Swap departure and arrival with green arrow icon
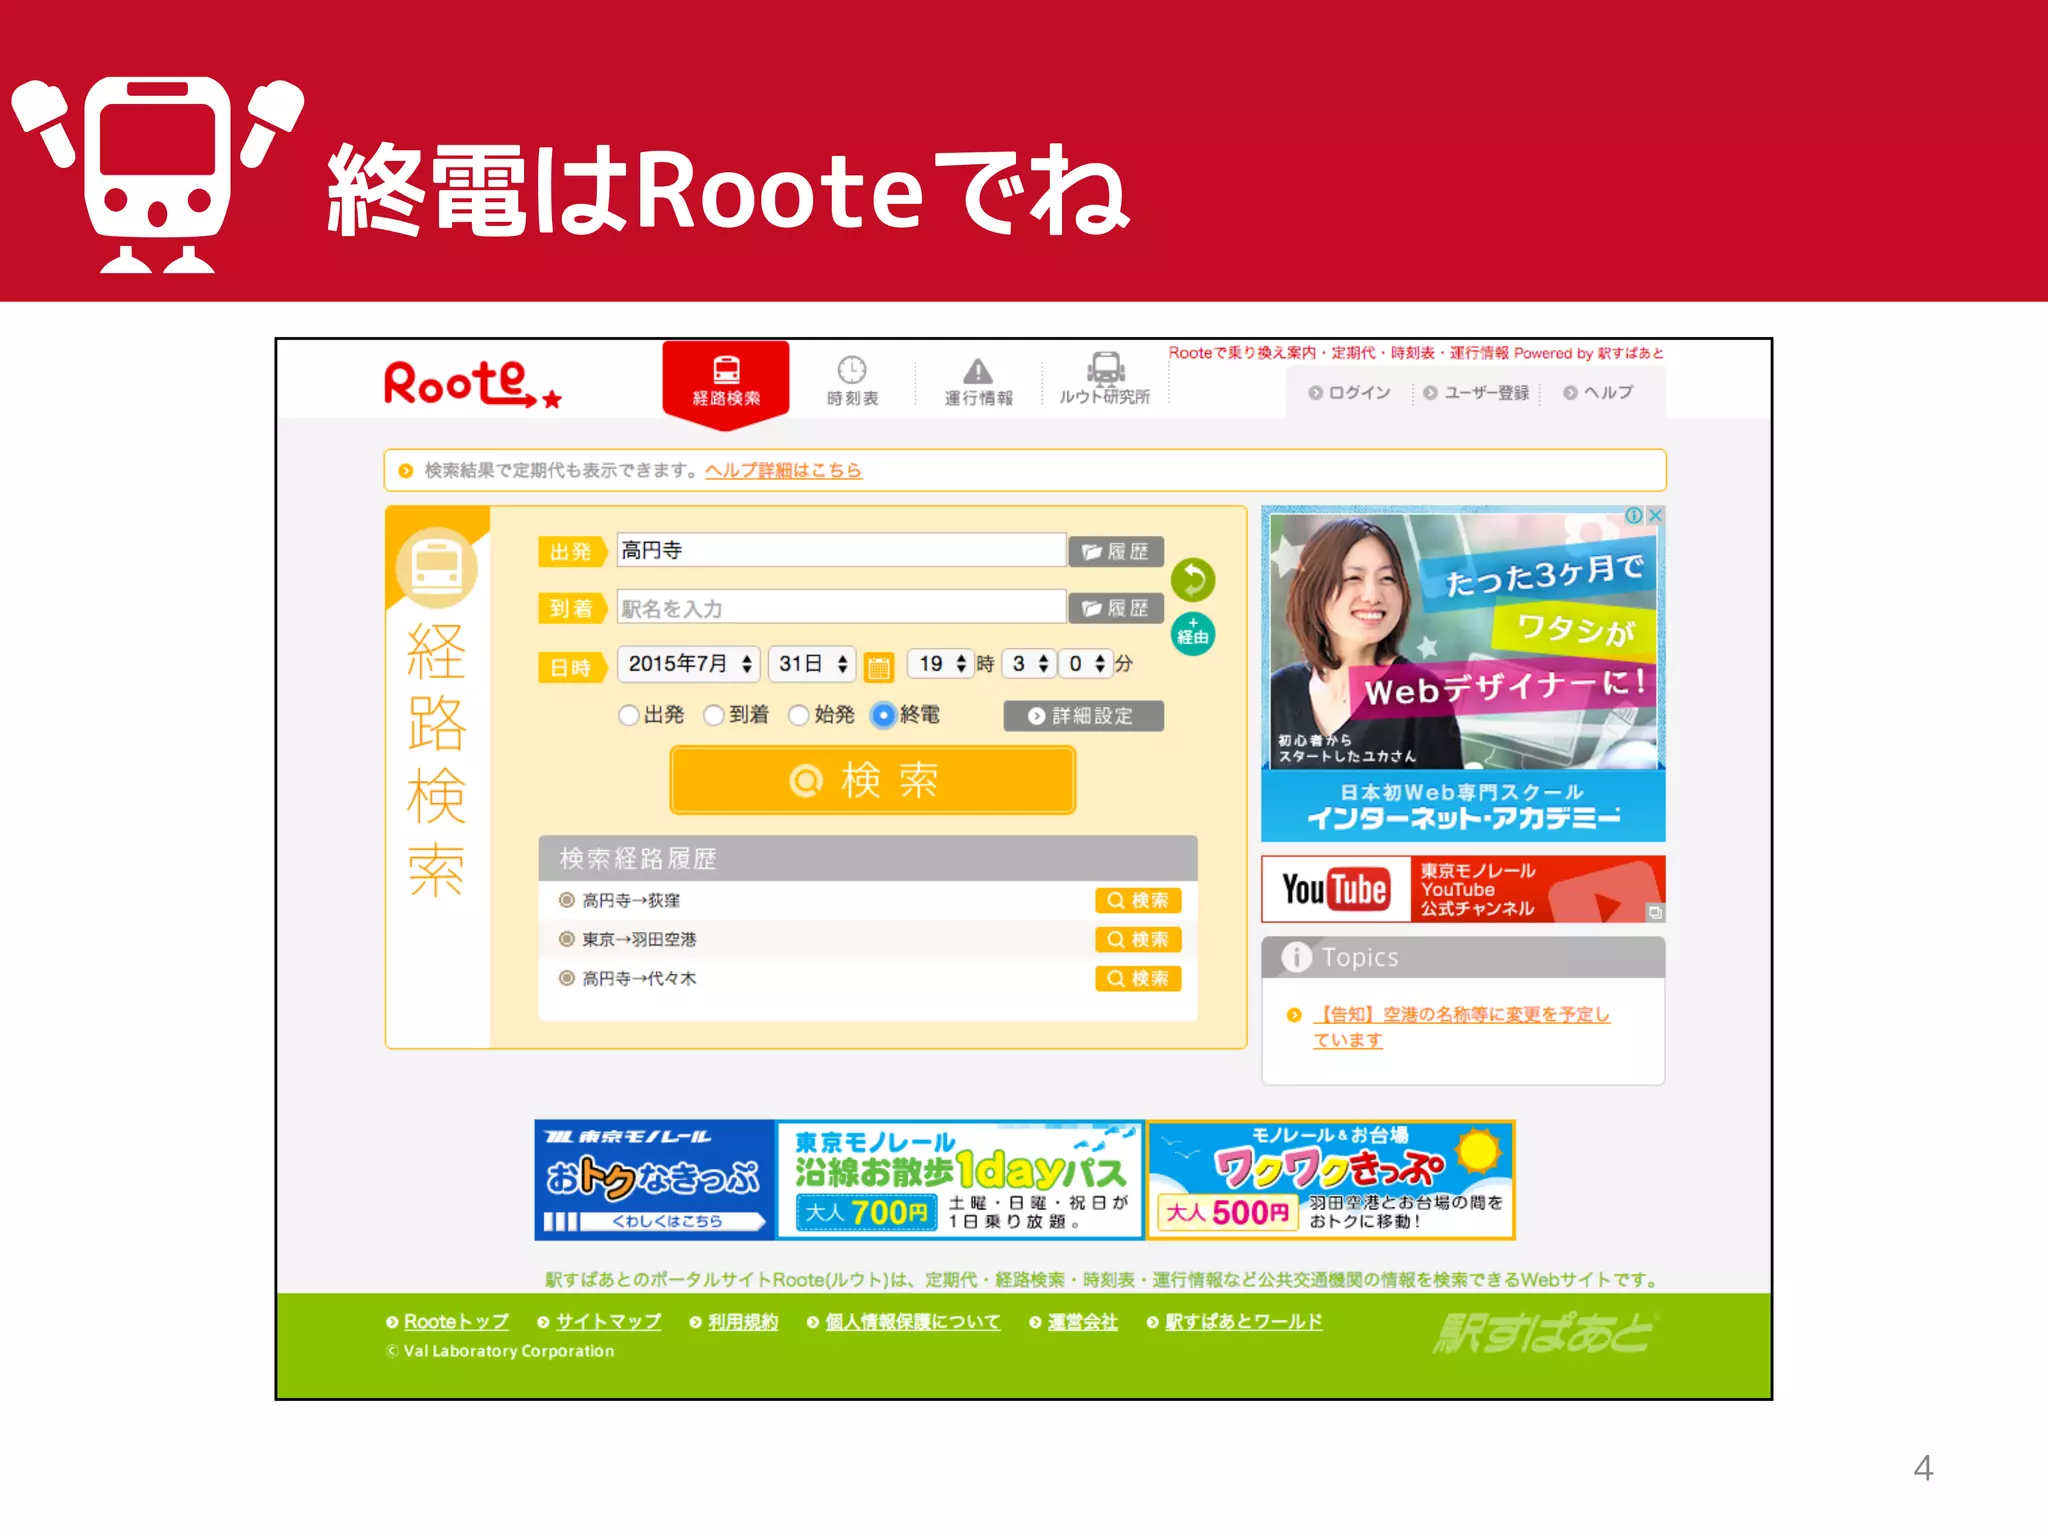The image size is (2048, 1536). 1193,579
